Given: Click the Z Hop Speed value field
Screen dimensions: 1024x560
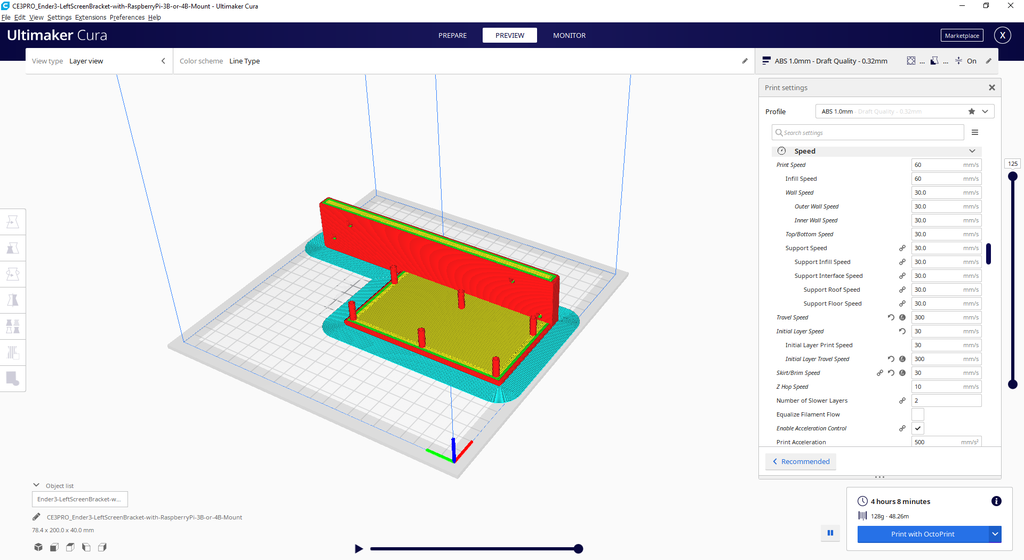Looking at the screenshot, I should [x=946, y=386].
